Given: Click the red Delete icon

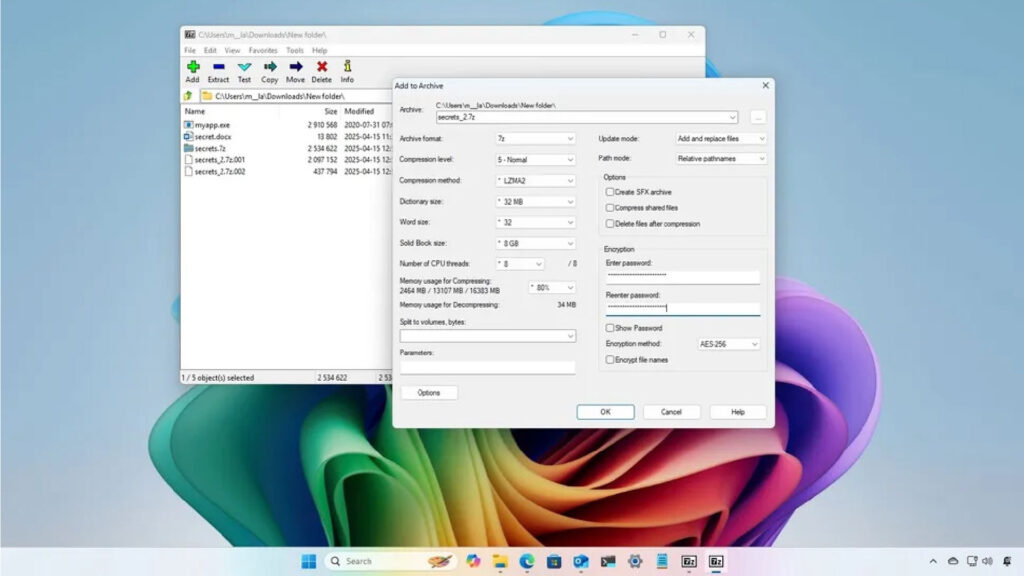Looking at the screenshot, I should [x=321, y=67].
